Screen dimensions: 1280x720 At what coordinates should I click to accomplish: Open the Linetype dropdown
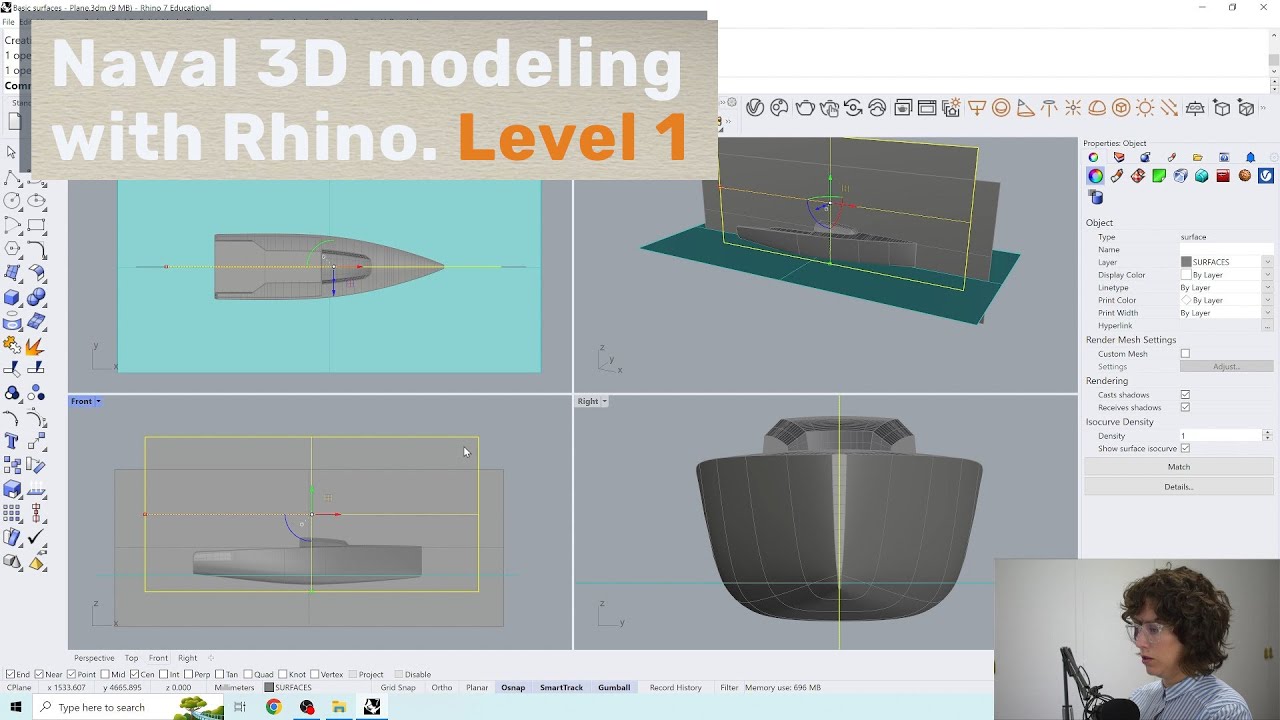click(x=1267, y=288)
